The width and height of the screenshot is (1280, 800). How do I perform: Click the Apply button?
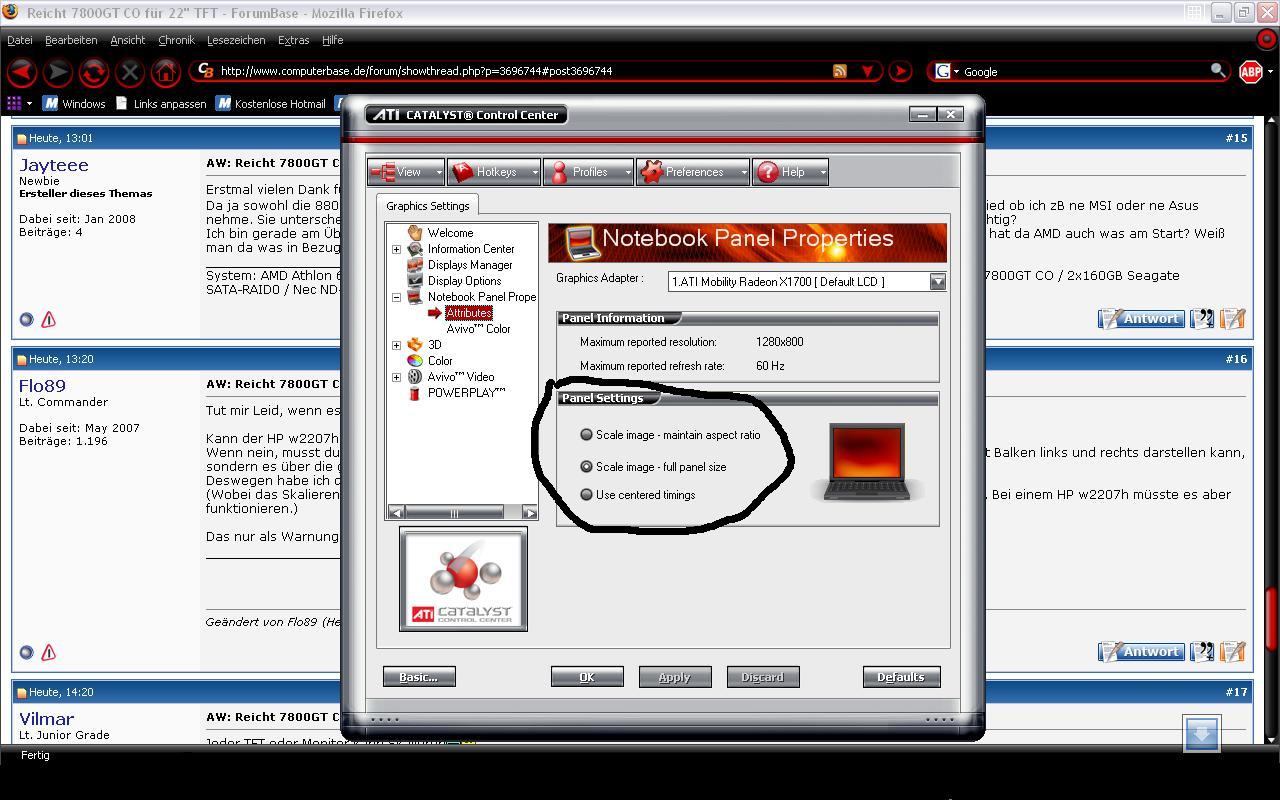point(675,677)
